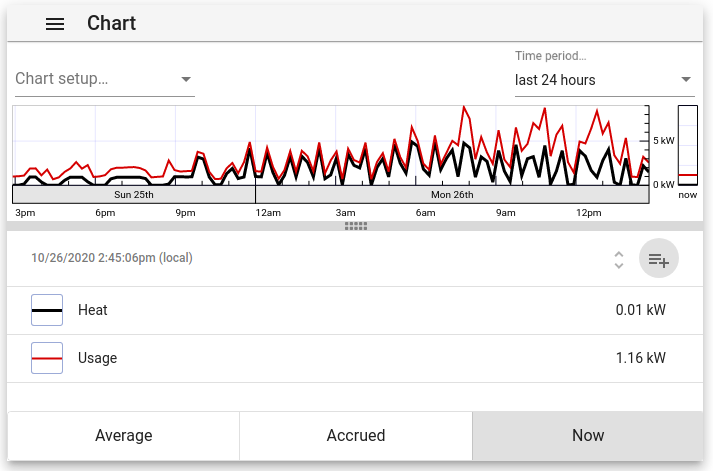Select the Now tab

[x=587, y=436]
